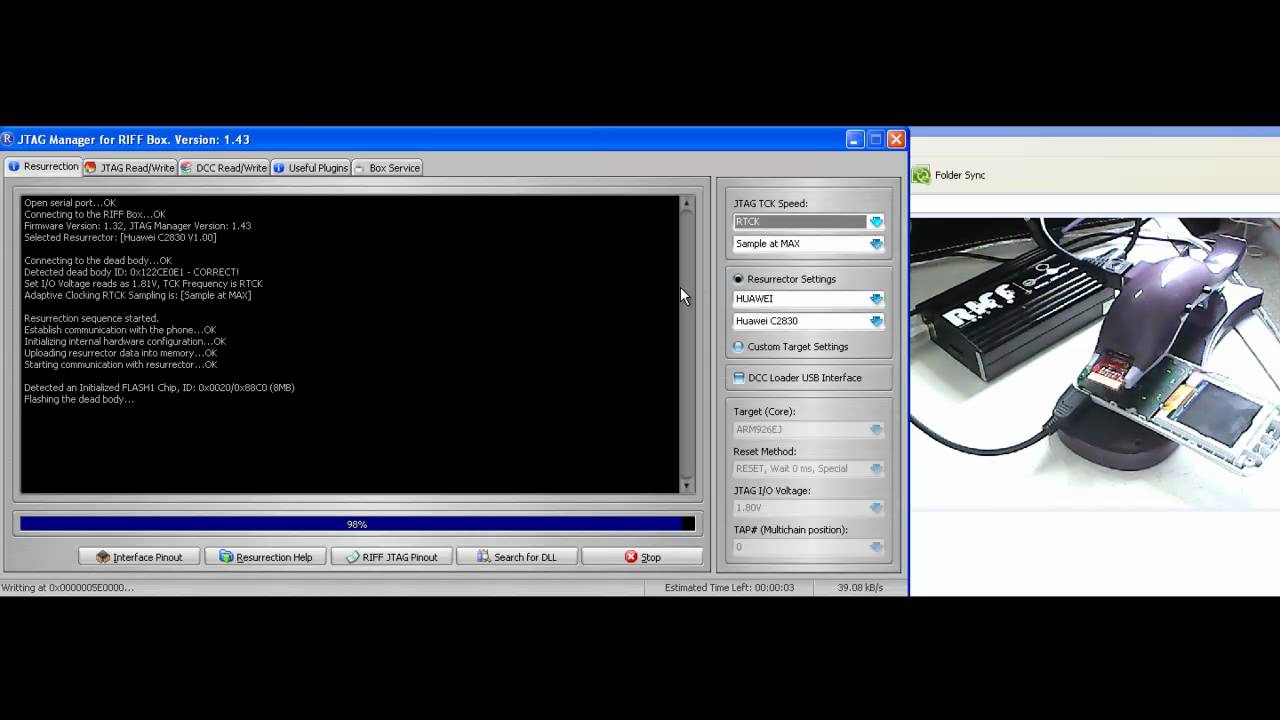This screenshot has height=720, width=1280.
Task: Click the 'Selected Resurrector' log line
Action: coord(120,238)
